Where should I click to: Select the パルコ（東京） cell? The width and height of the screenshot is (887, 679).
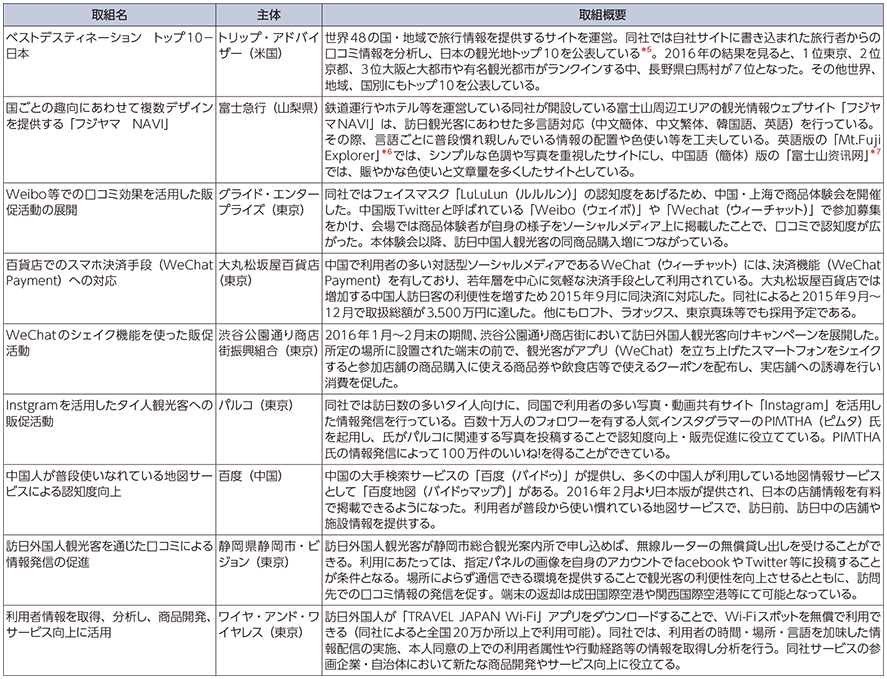pyautogui.click(x=269, y=429)
